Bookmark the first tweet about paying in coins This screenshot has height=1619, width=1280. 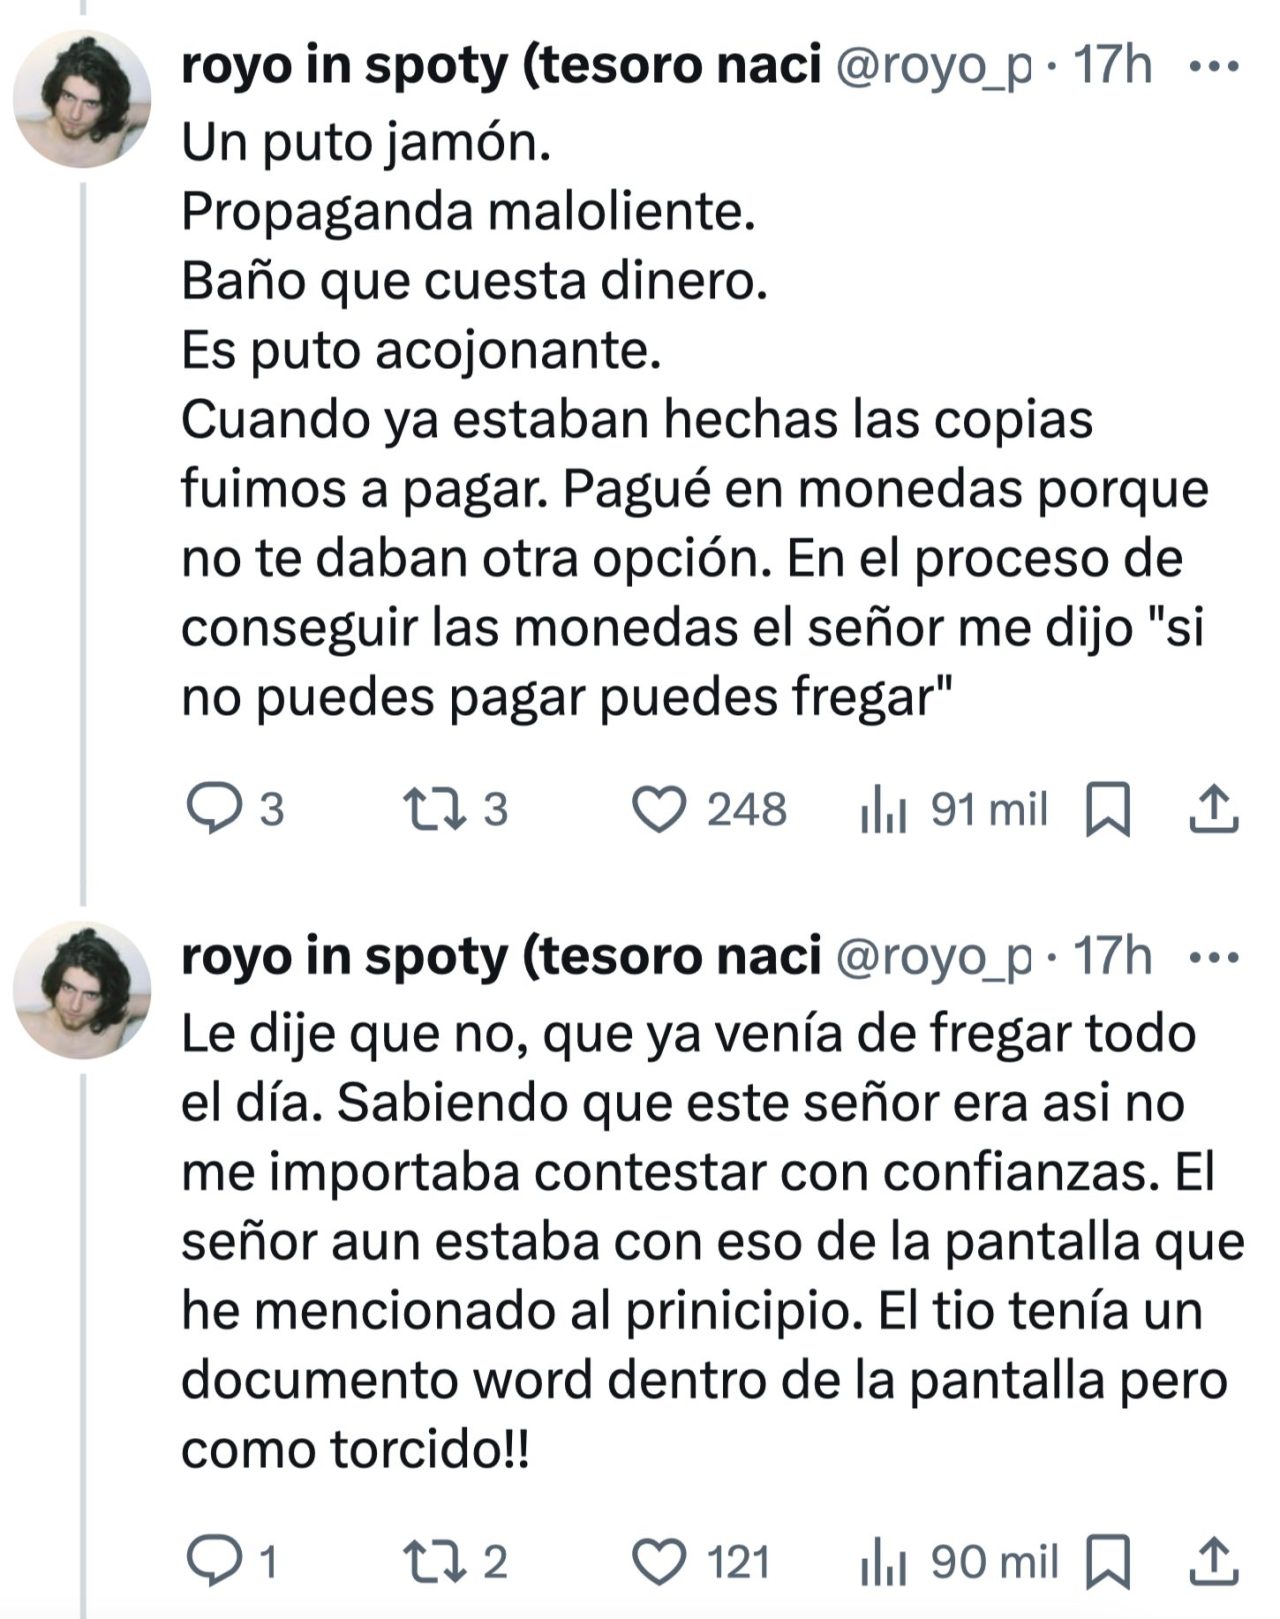pos(1108,809)
